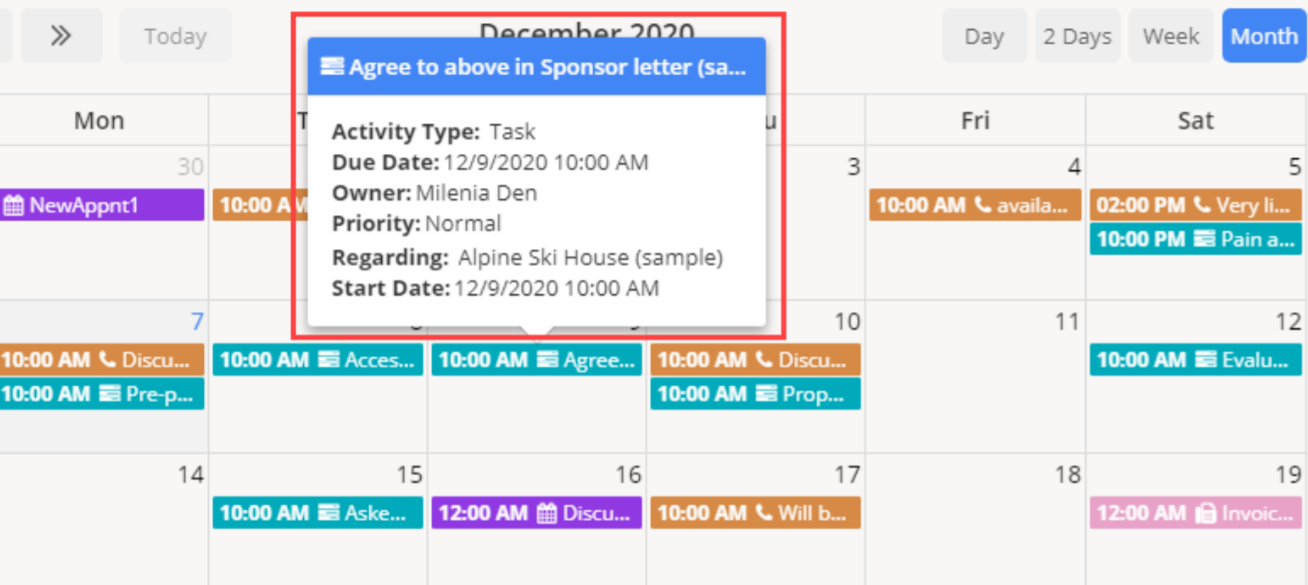Click the Sat column header
The height and width of the screenshot is (585, 1308).
[x=1195, y=121]
